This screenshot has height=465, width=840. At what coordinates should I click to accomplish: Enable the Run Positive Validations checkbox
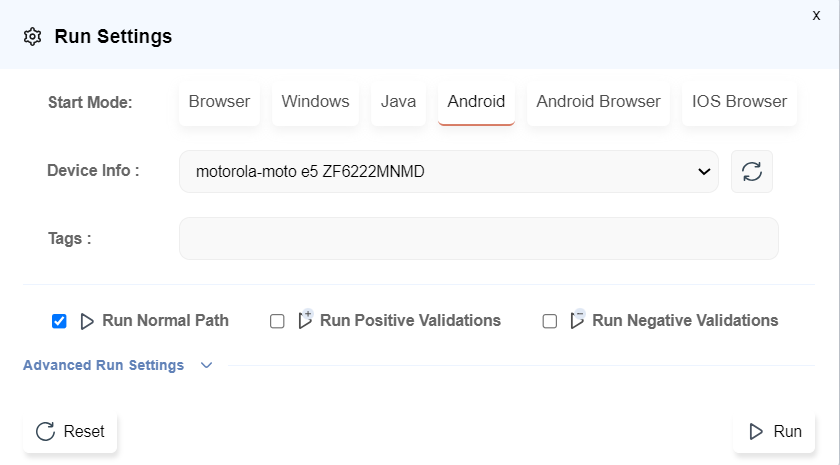(277, 321)
